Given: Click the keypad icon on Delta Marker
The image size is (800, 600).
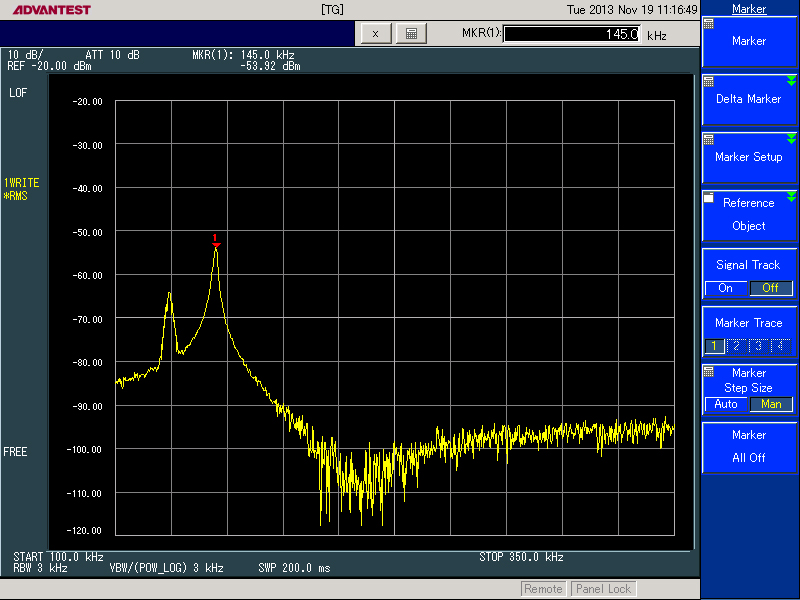Looking at the screenshot, I should 709,81.
